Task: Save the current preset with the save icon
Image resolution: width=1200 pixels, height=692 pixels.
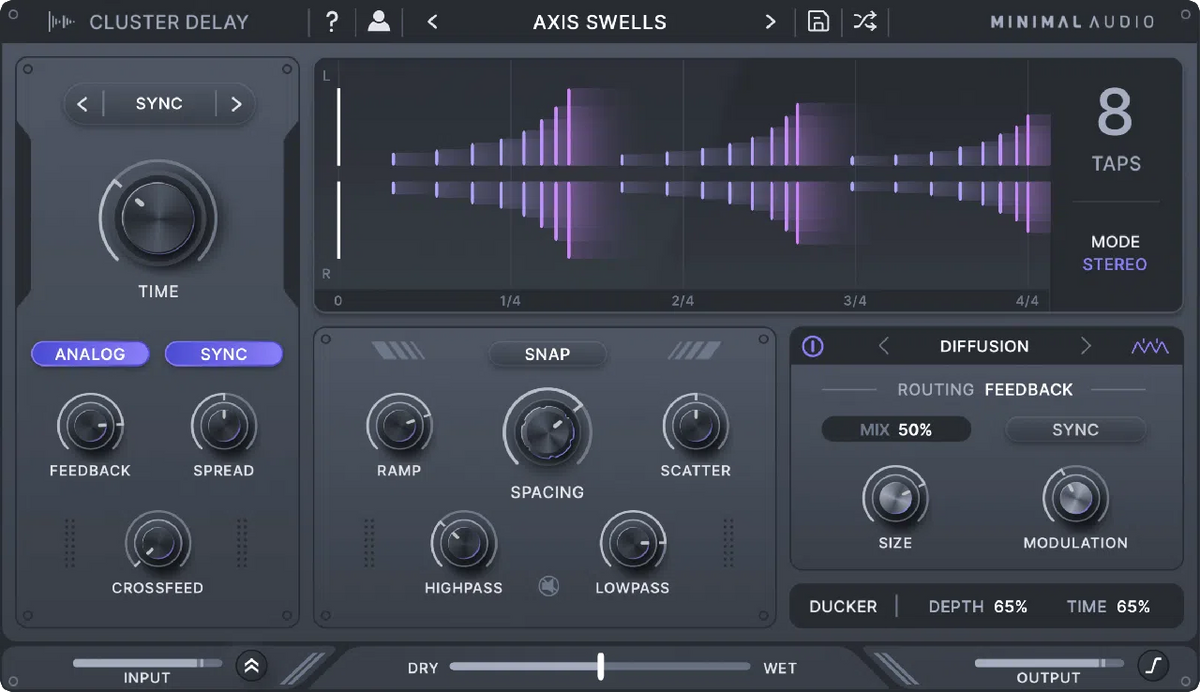Action: pyautogui.click(x=818, y=21)
